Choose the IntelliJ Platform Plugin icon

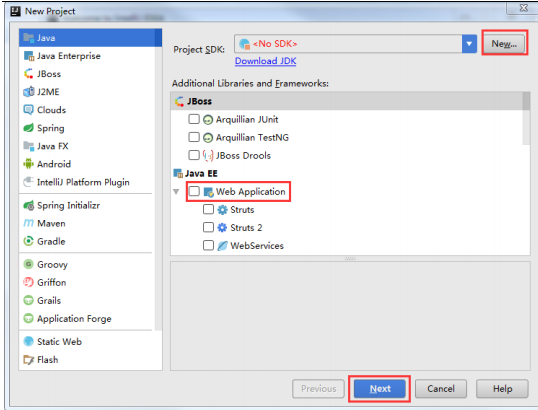pyautogui.click(x=28, y=182)
